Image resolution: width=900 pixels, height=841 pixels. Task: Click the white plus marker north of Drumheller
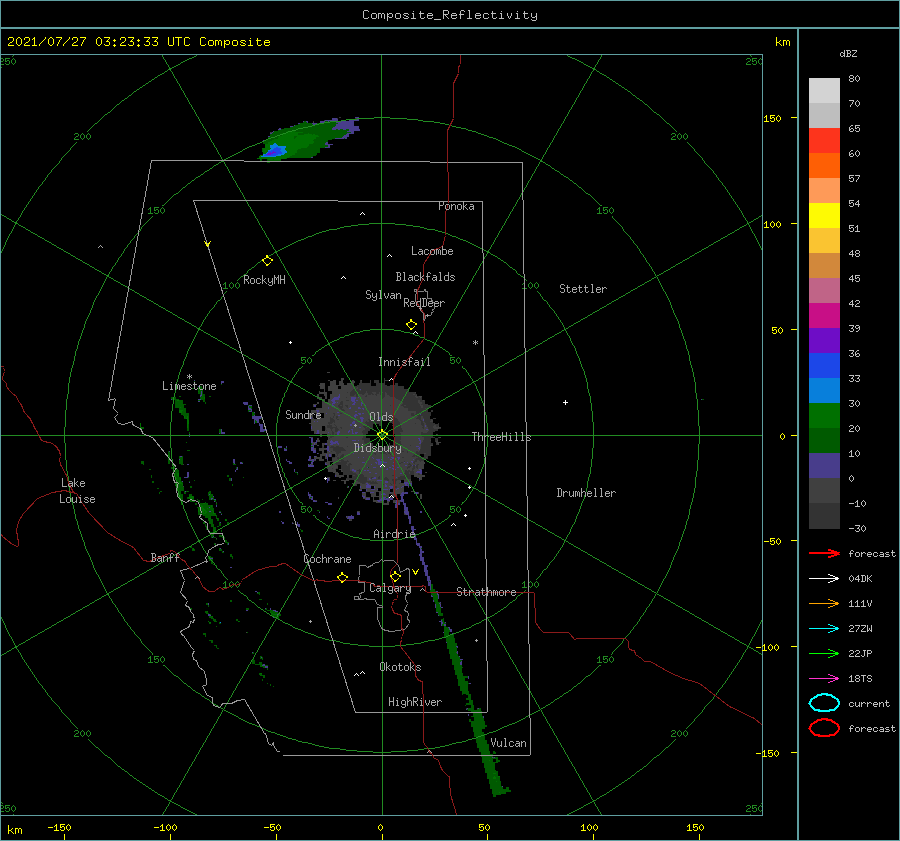(565, 402)
